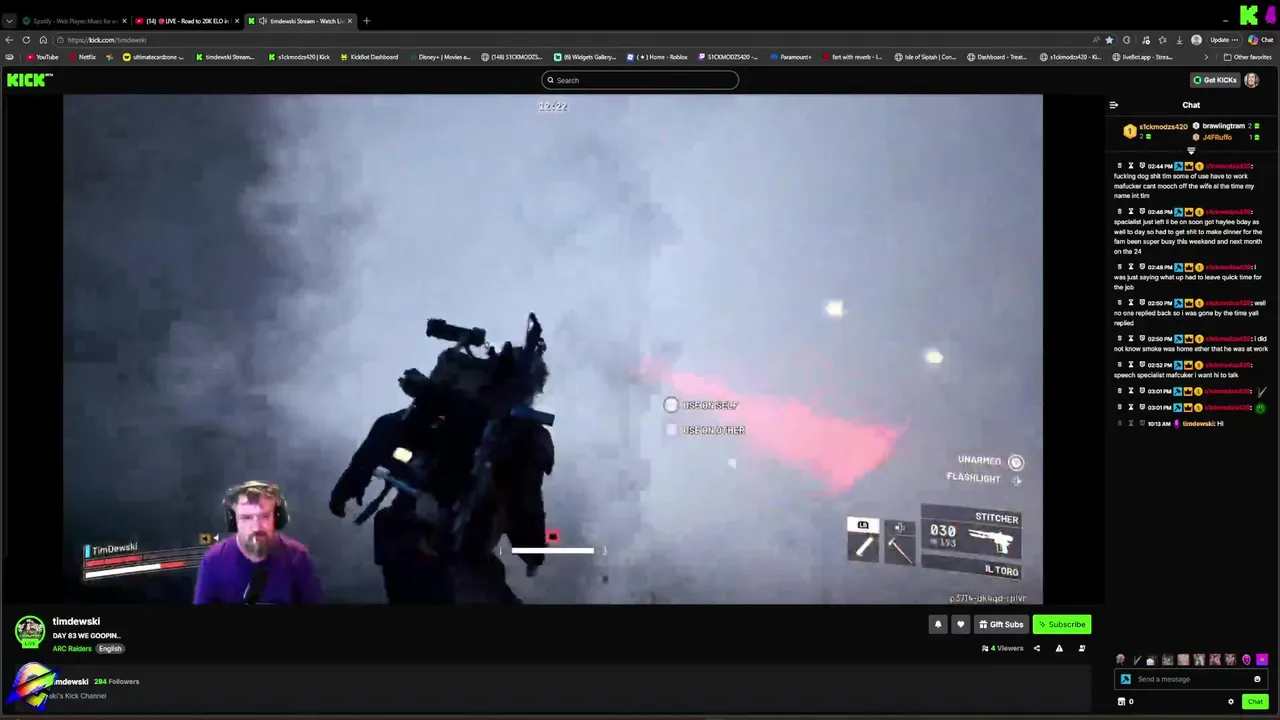
Task: Open the Paramount+ bookmark
Action: tap(791, 57)
